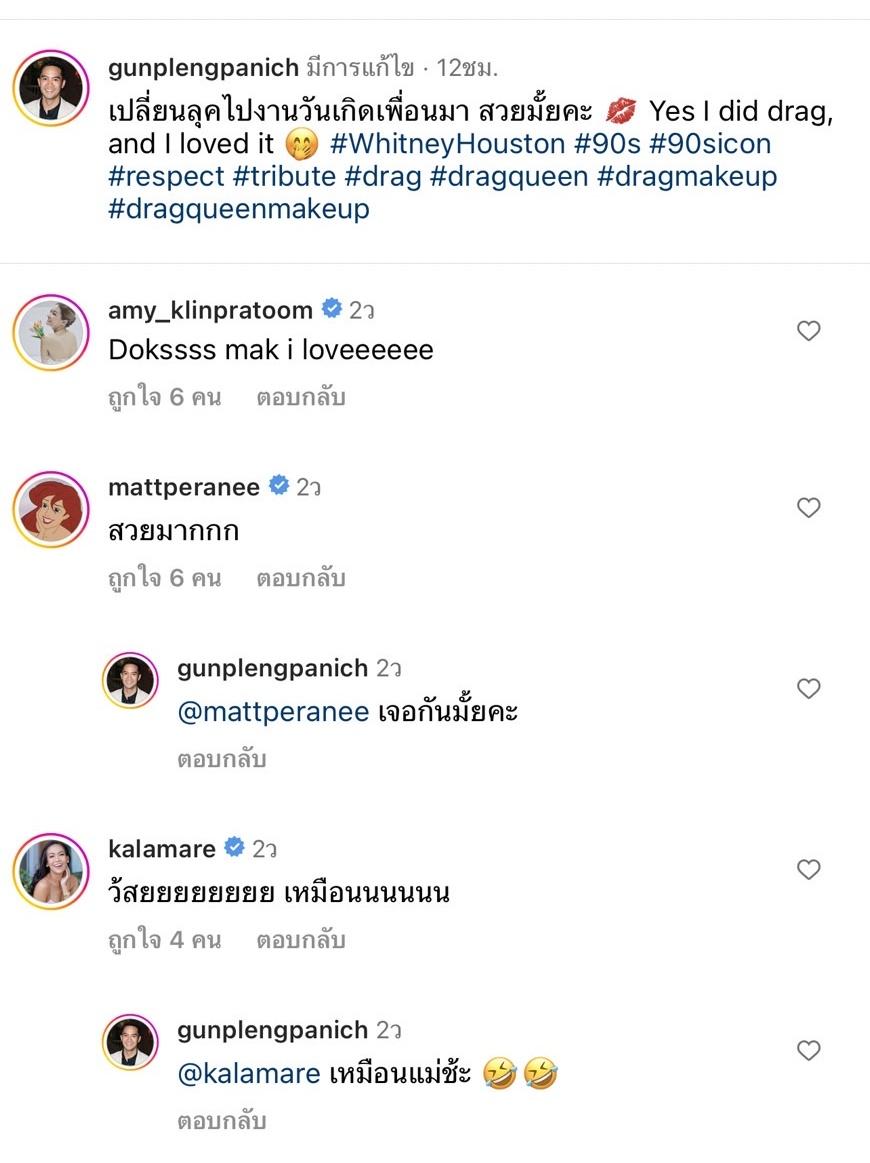870x1163 pixels.
Task: View the 4 likes on kalamare's comment
Action: tap(164, 940)
